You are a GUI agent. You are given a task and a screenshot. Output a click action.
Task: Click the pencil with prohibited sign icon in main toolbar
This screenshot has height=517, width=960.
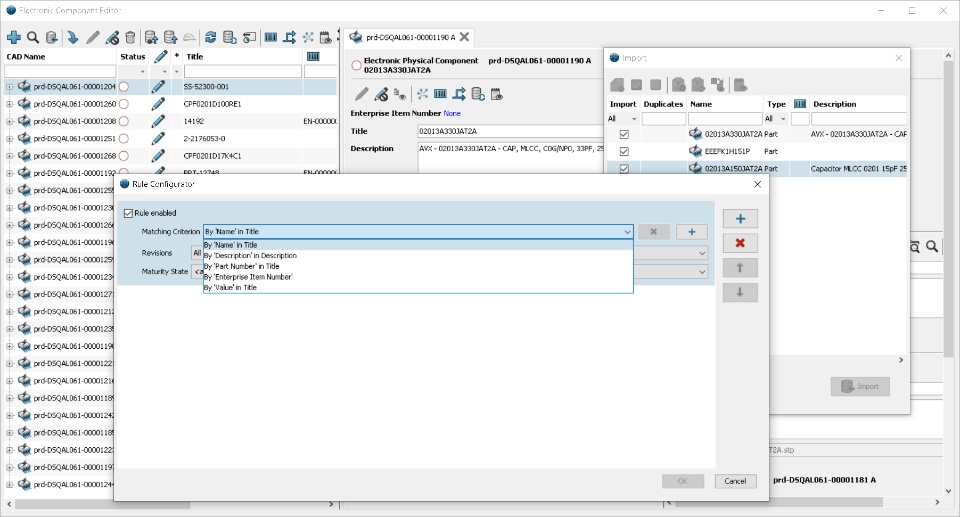click(x=112, y=37)
